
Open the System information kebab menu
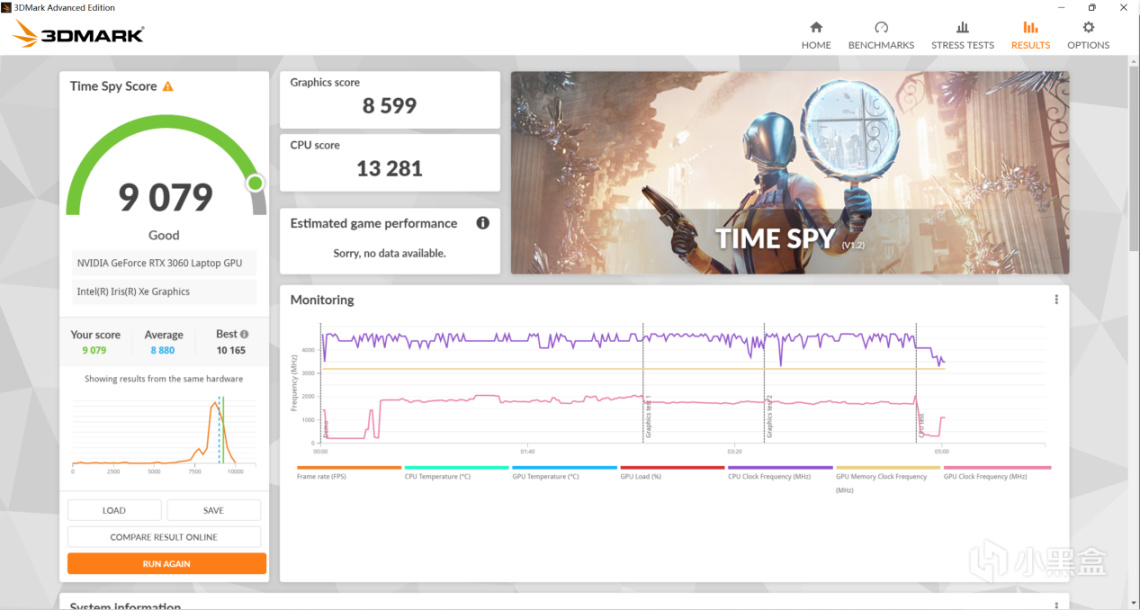[x=1056, y=604]
